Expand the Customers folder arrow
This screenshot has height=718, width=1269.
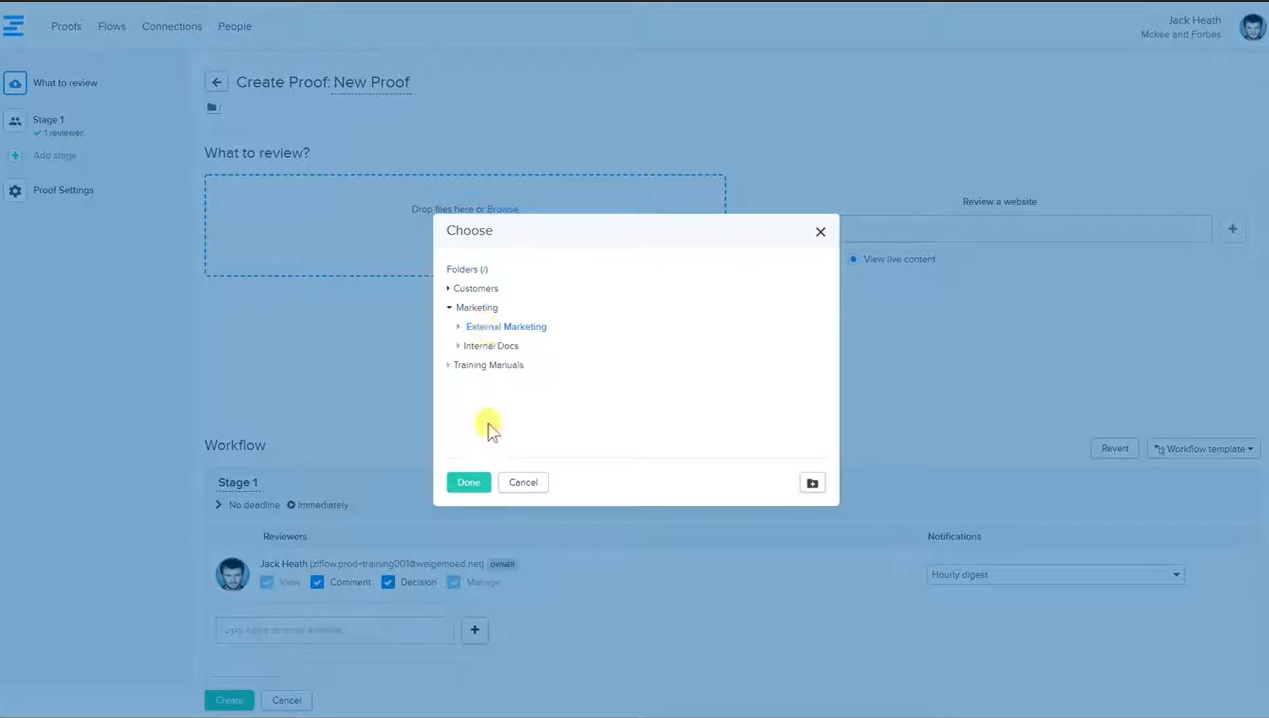point(448,288)
